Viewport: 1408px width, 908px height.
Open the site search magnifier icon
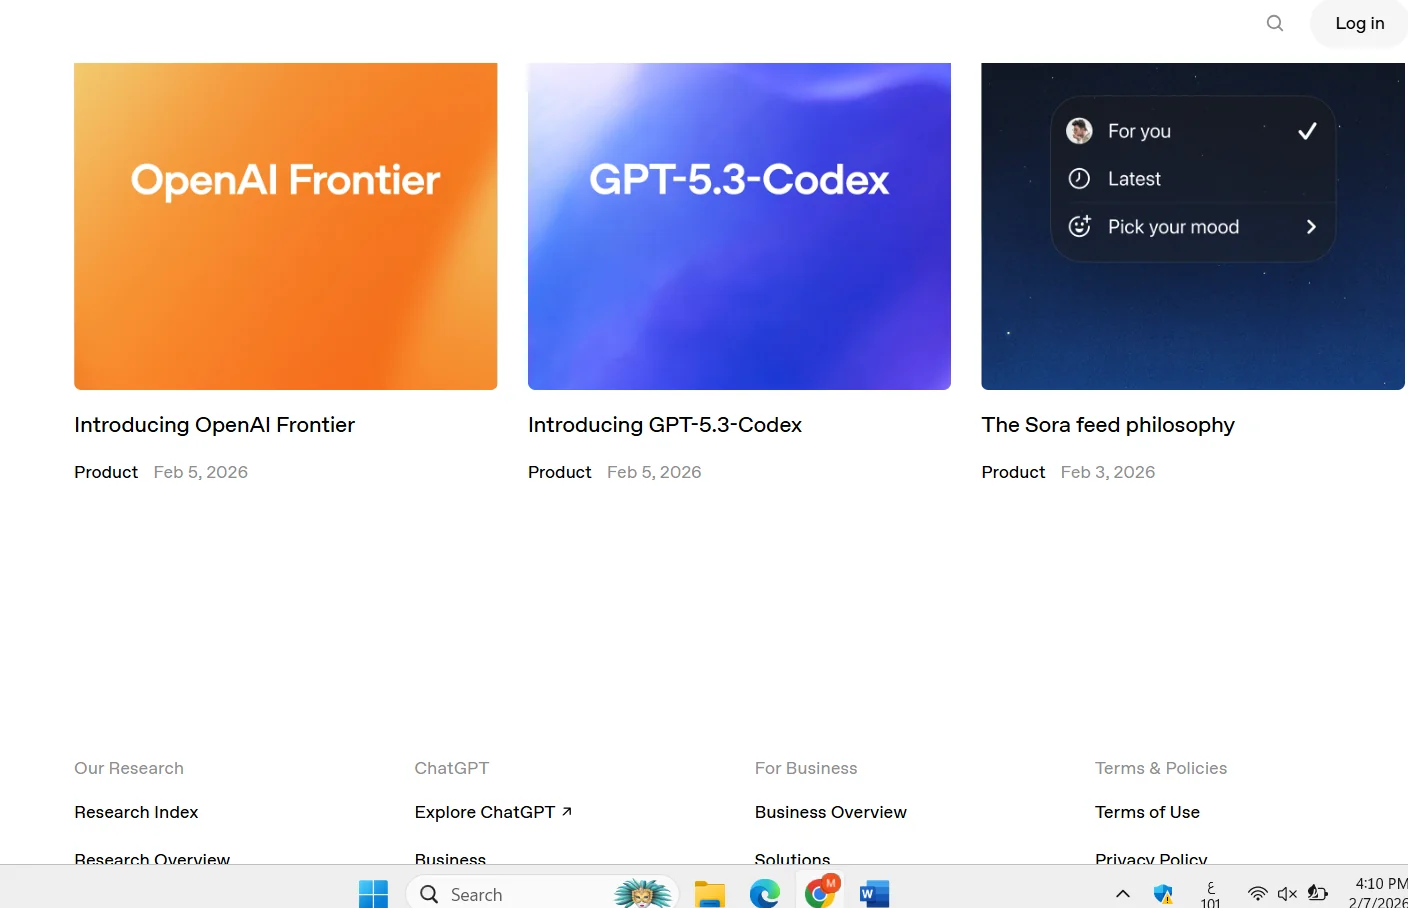click(x=1274, y=22)
